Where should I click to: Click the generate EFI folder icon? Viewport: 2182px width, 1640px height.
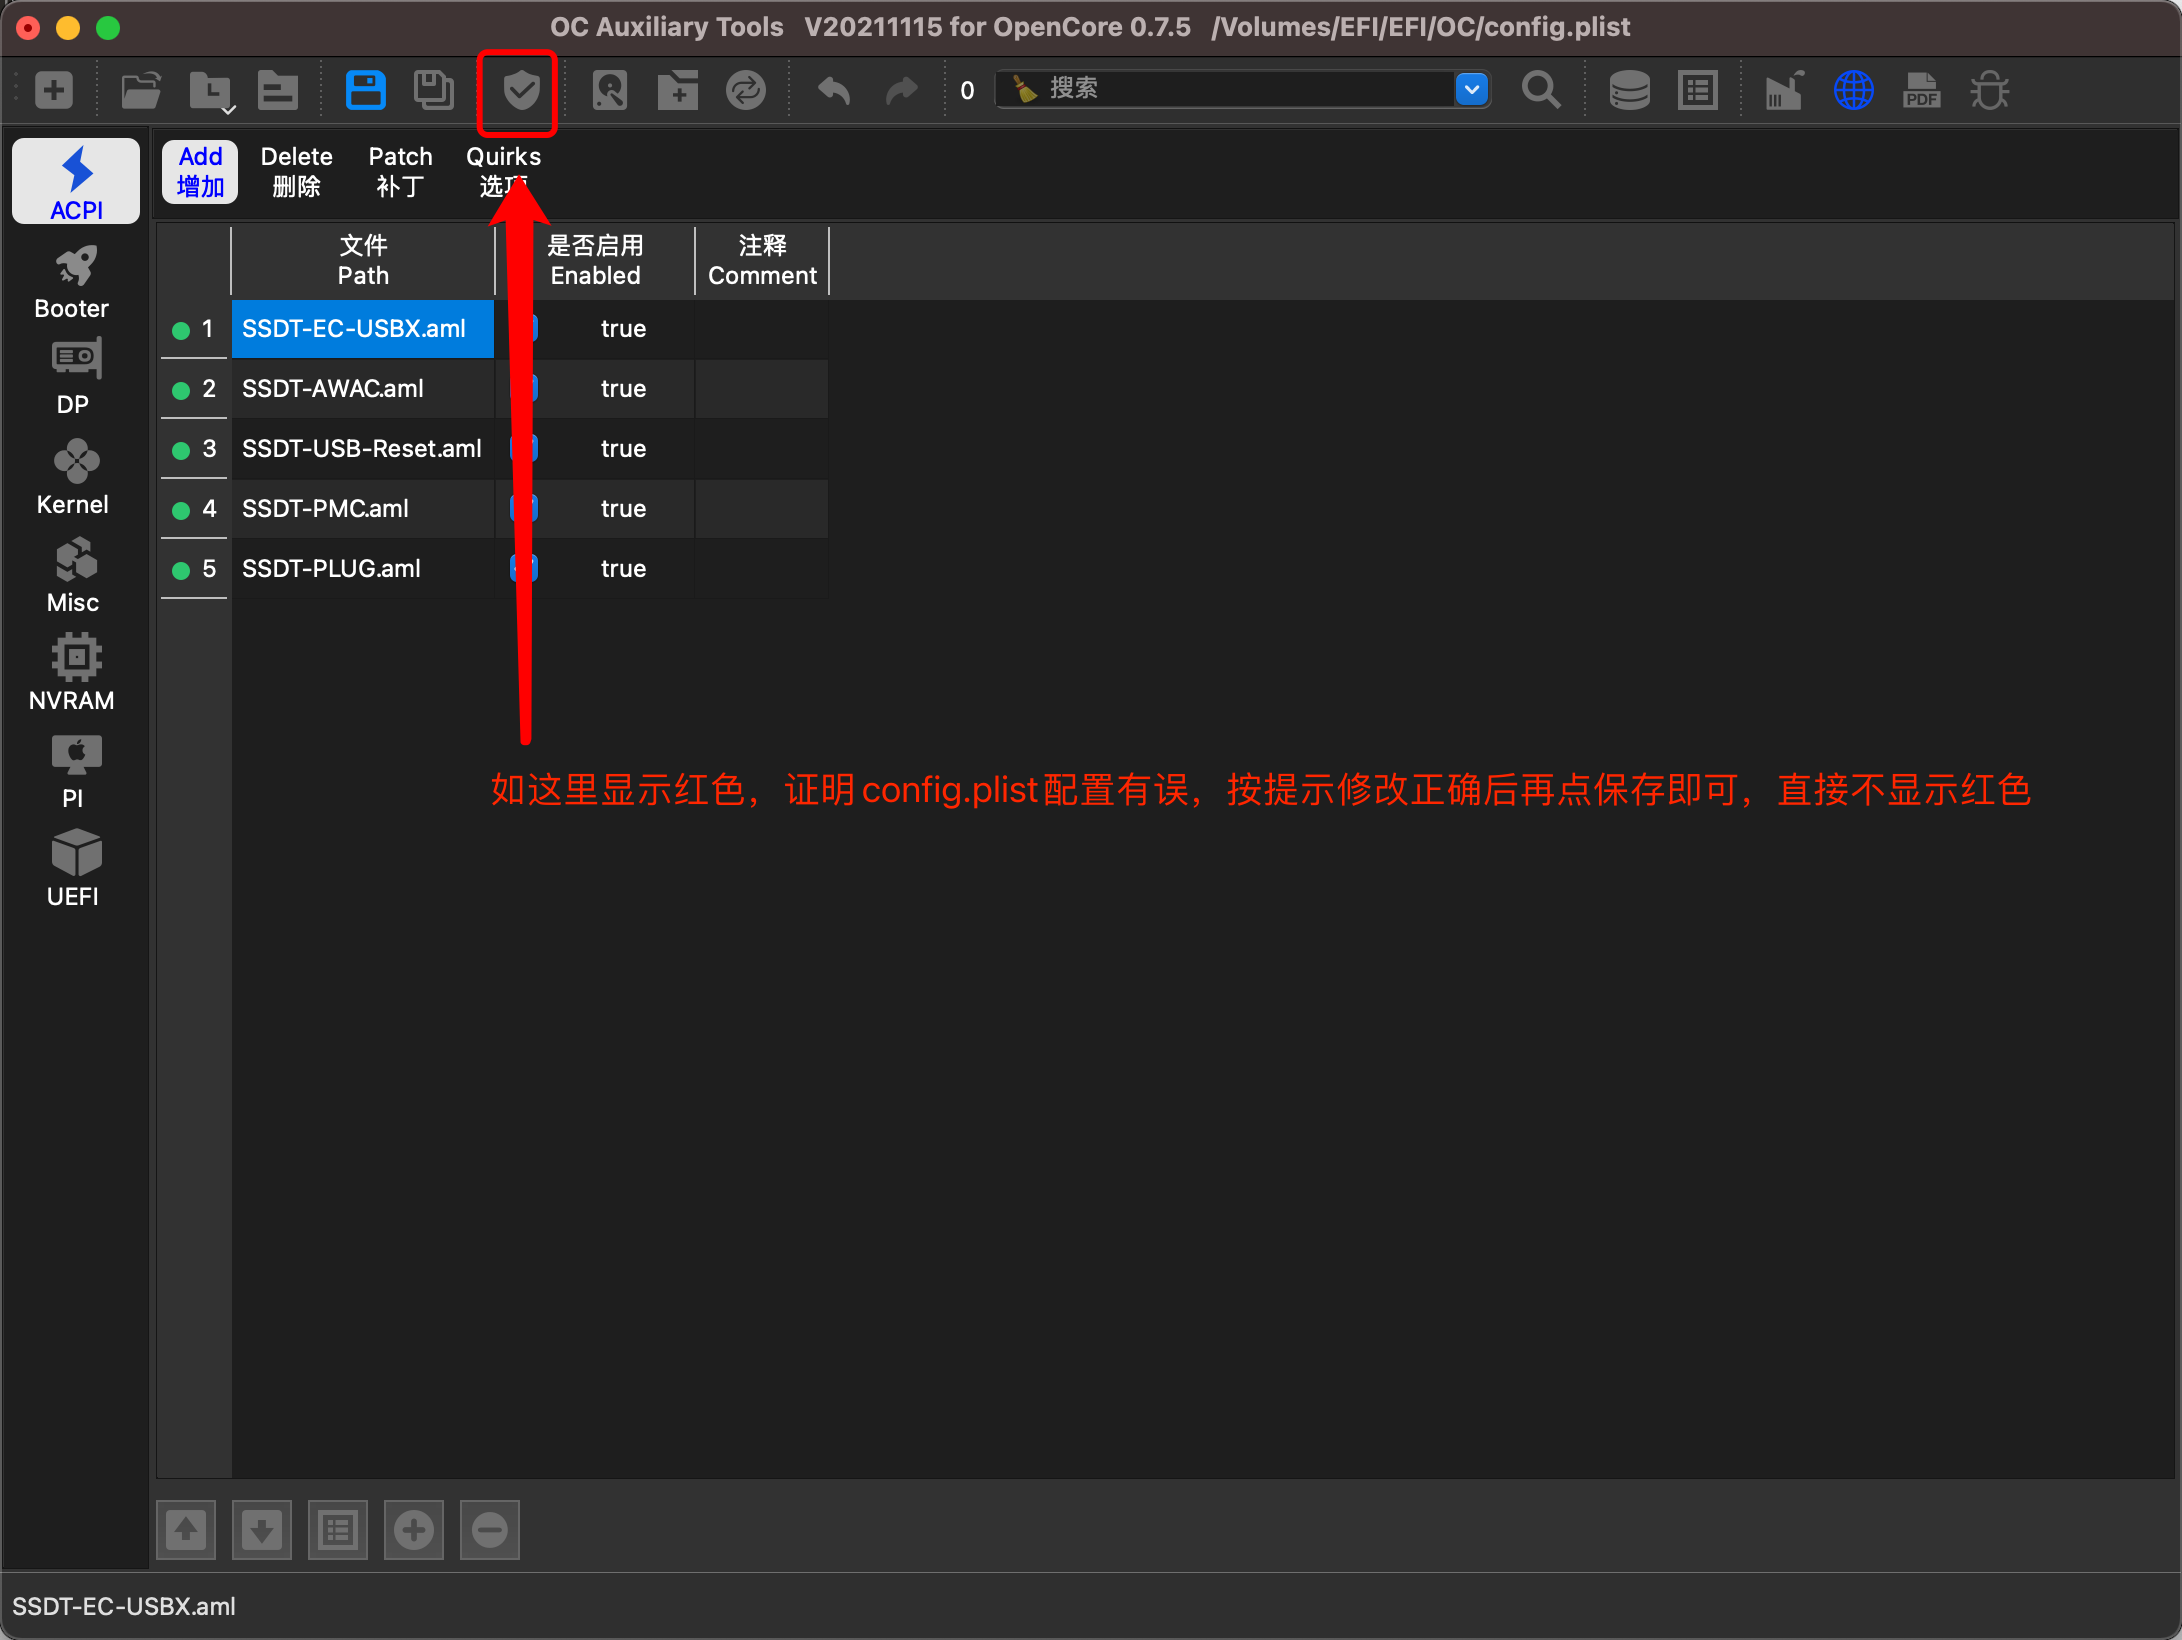(x=677, y=90)
